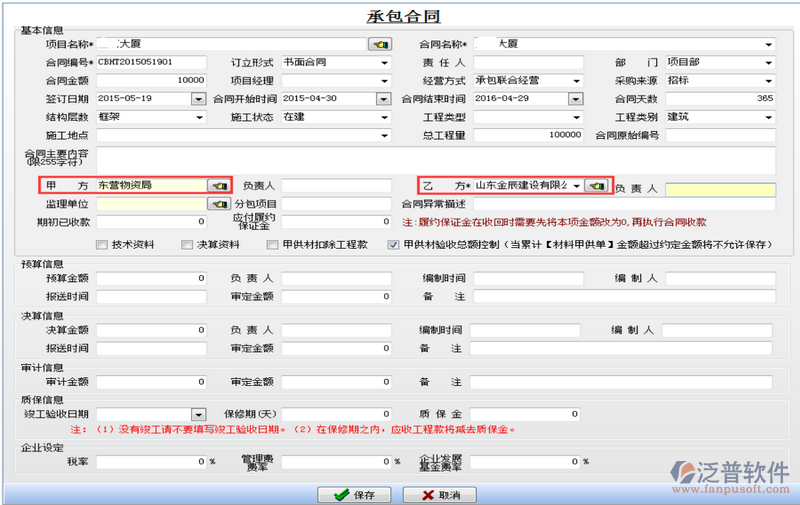Focus the 合同主要内容 text area
Viewport: 800px width, 505px height.
(435, 161)
